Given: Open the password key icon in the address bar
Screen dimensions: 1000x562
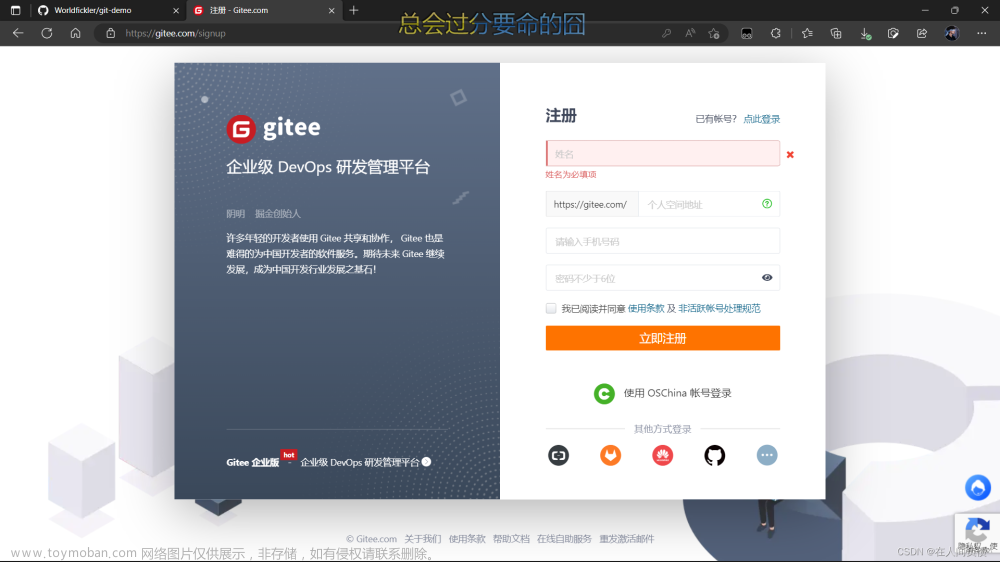Looking at the screenshot, I should tap(666, 33).
